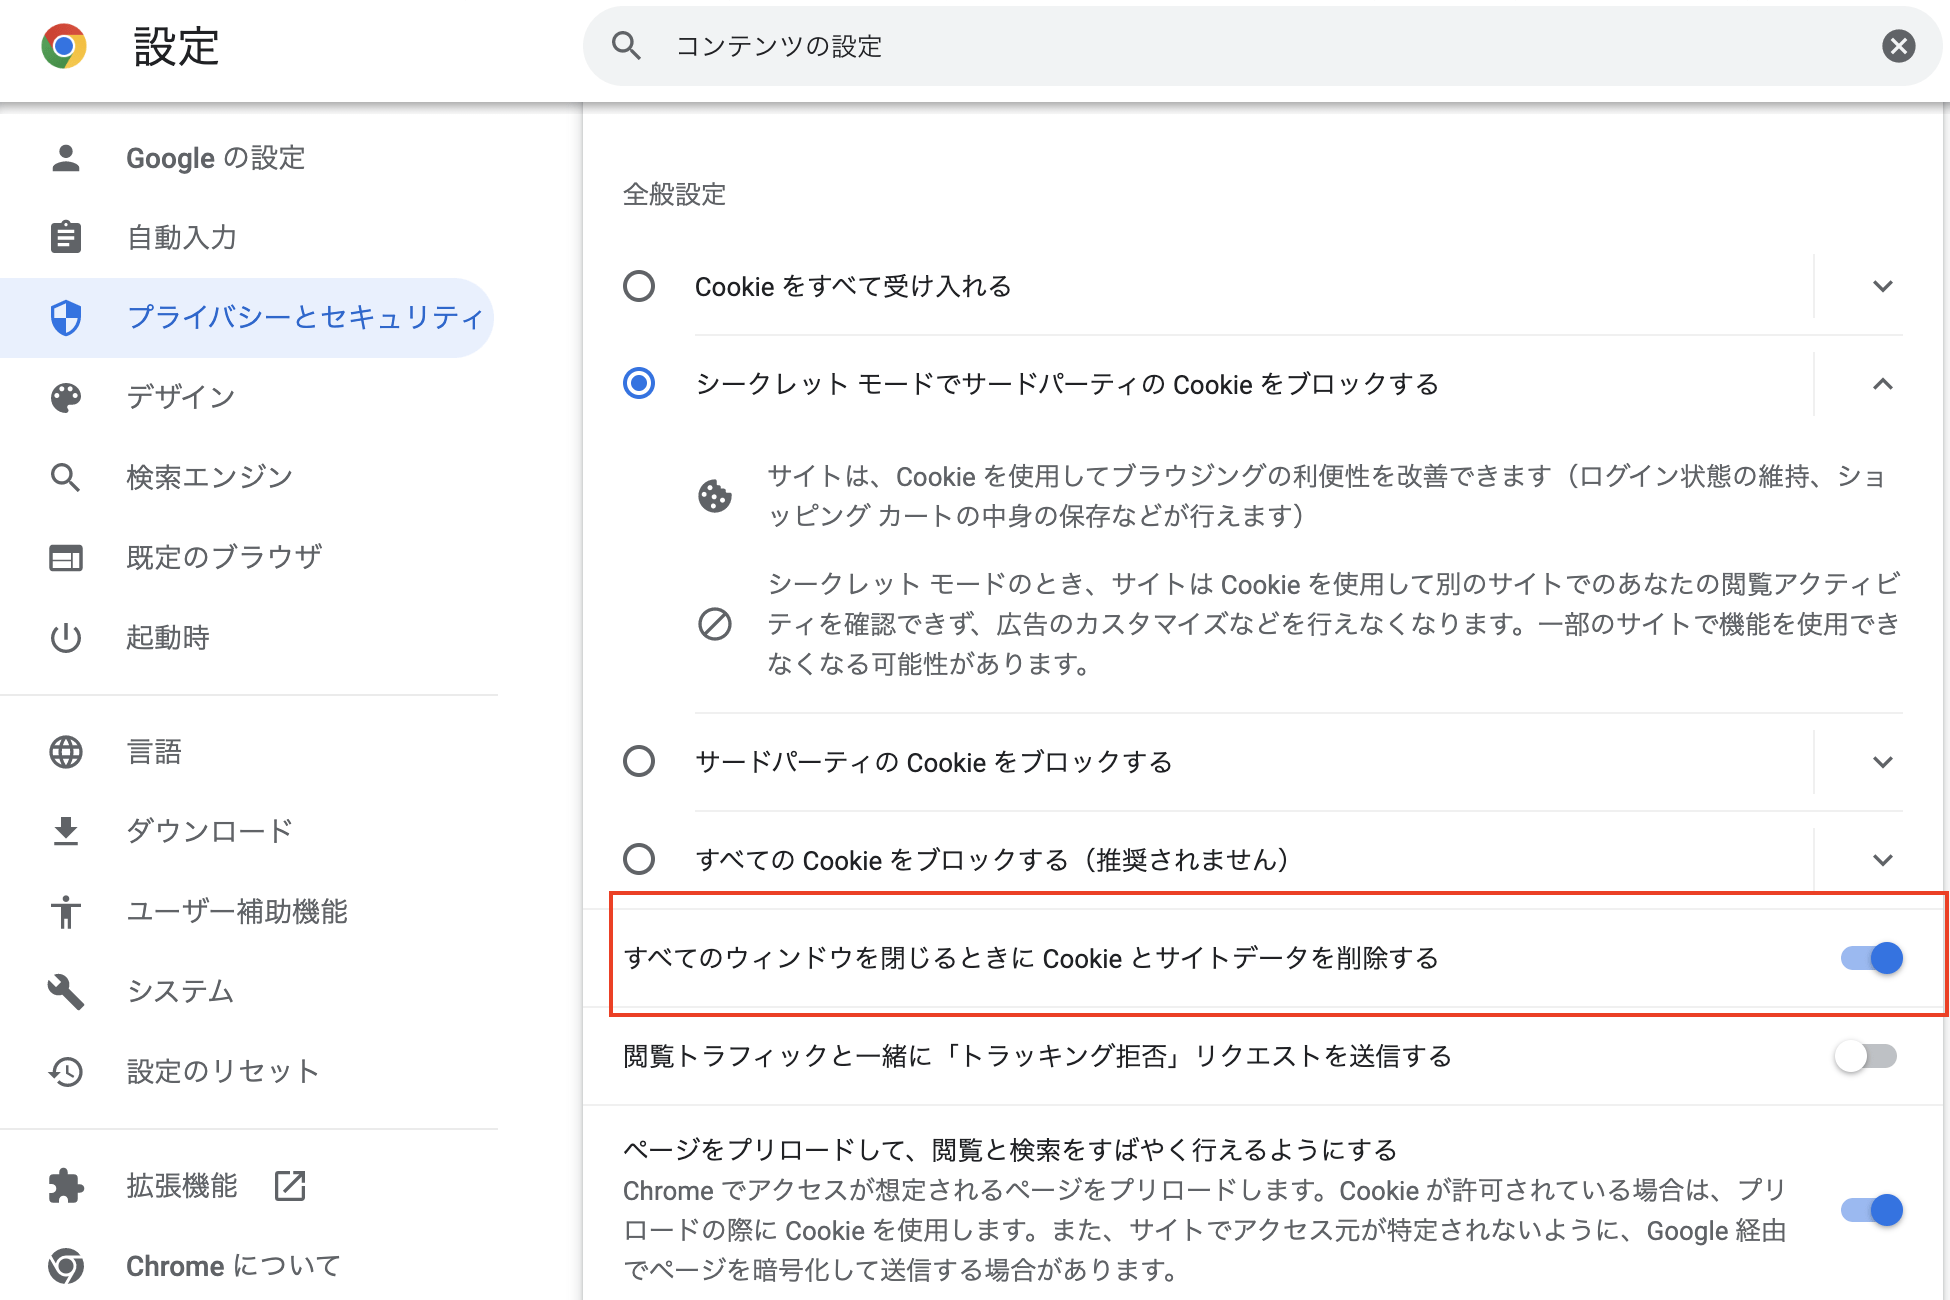Click the palette icon for デザイン
Image resolution: width=1950 pixels, height=1300 pixels.
(66, 397)
